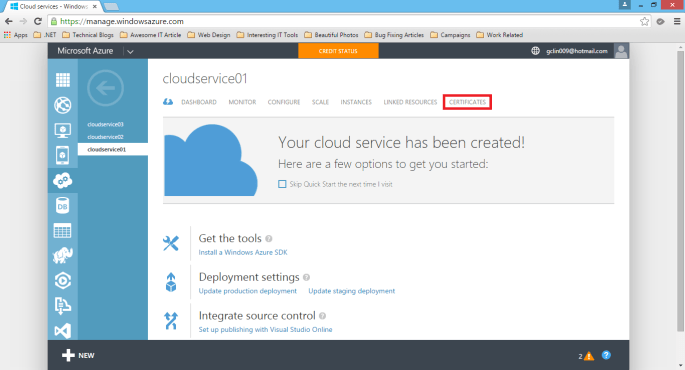Image resolution: width=685 pixels, height=370 pixels.
Task: Open Update production deployment link
Action: (248, 291)
